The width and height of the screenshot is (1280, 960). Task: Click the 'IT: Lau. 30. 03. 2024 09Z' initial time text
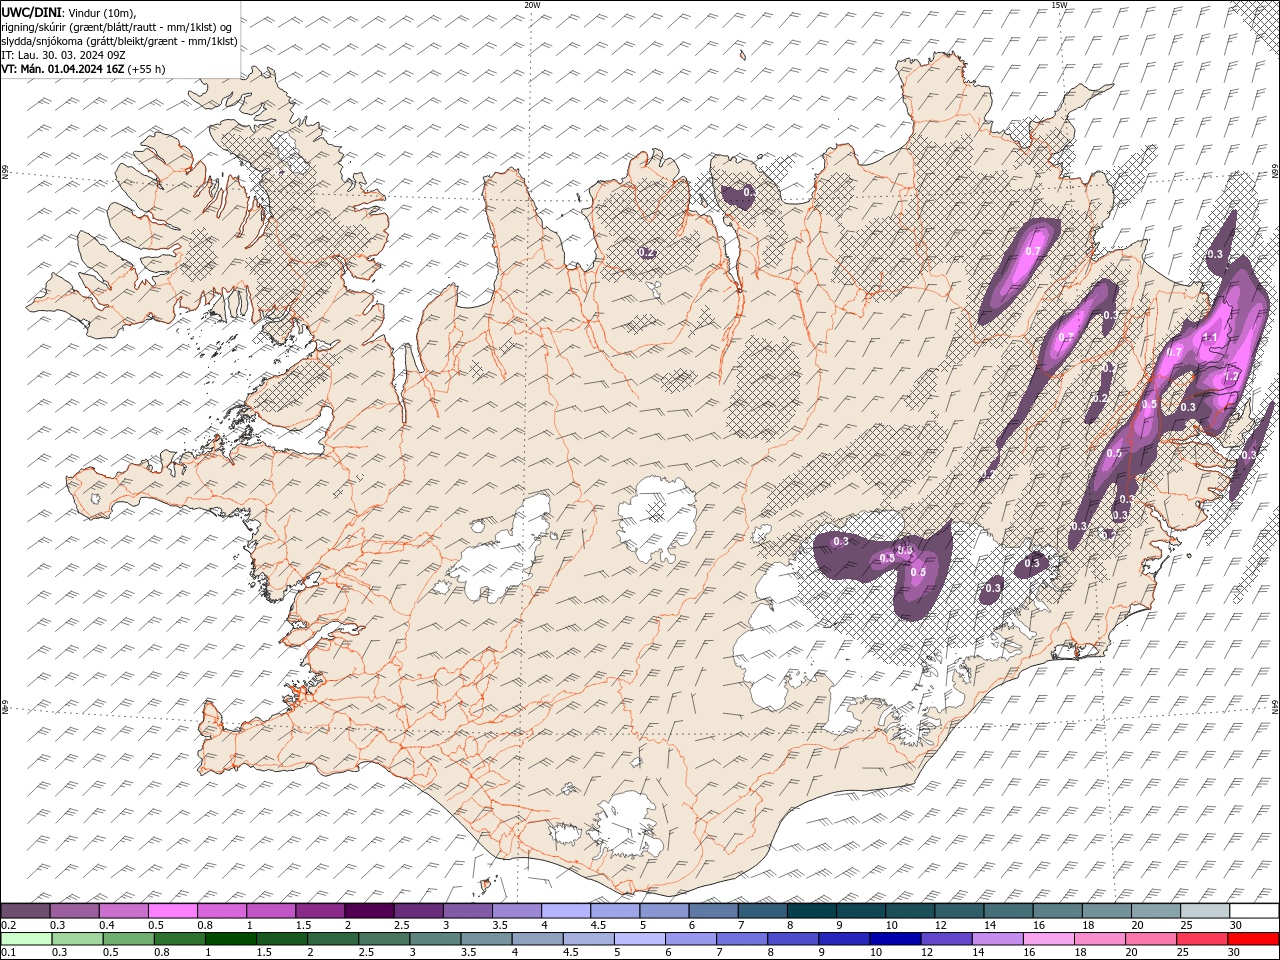point(61,55)
